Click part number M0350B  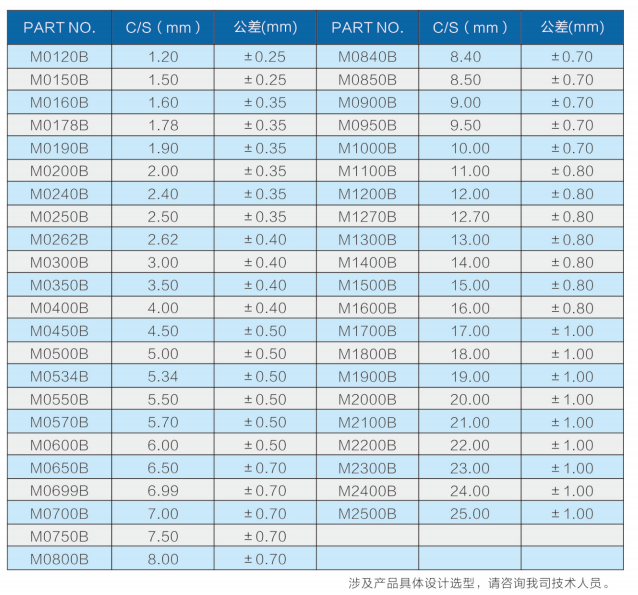click(59, 285)
